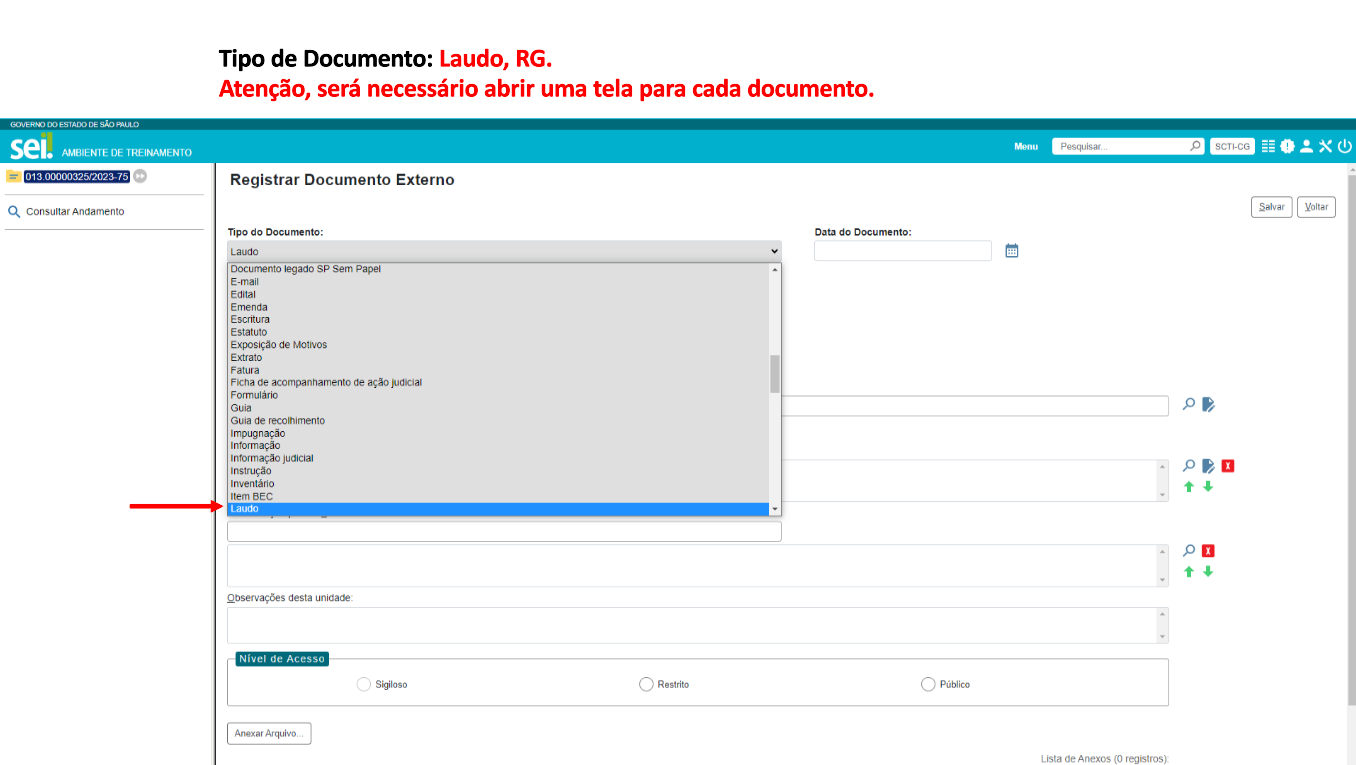Choose 'Ficha de acompanhamento de ação judicial'

pyautogui.click(x=498, y=382)
